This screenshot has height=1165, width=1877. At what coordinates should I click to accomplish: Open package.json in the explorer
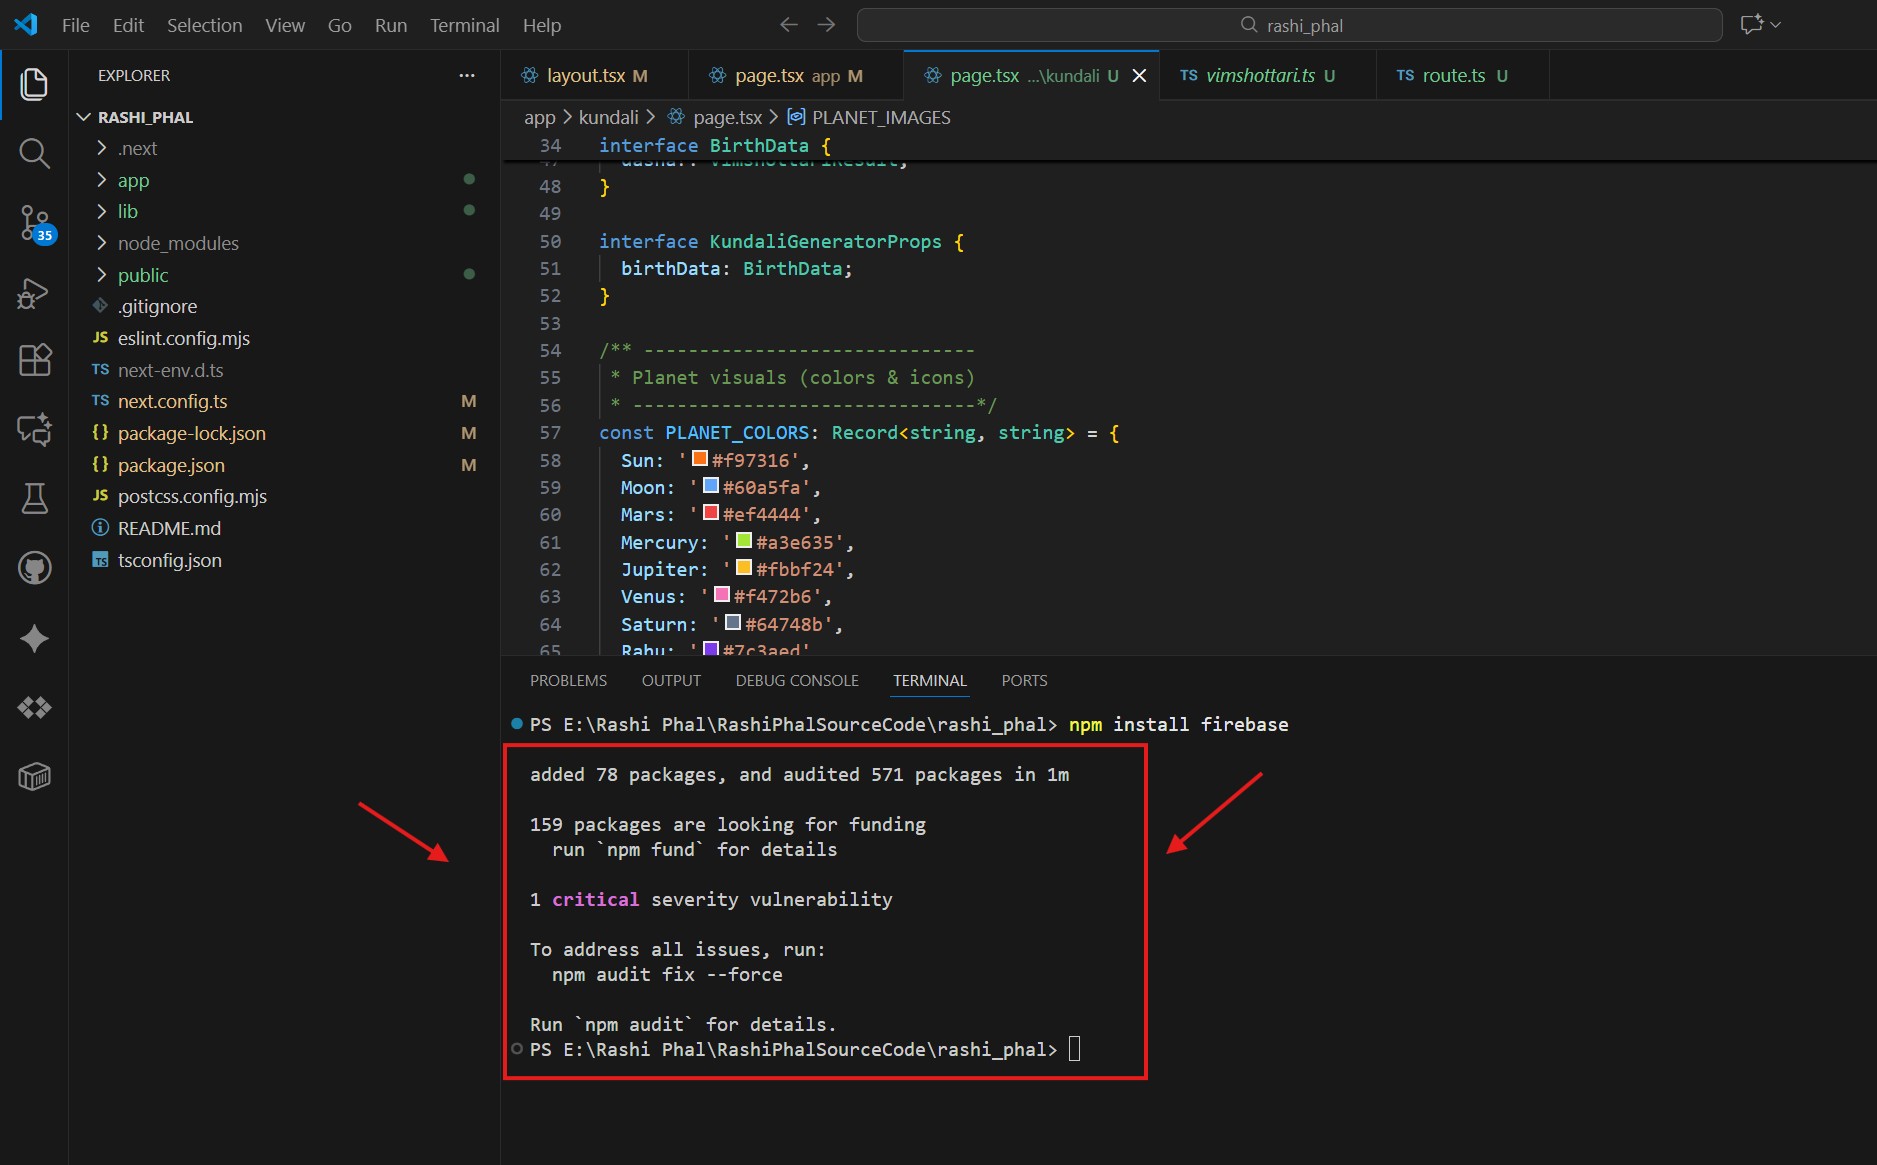click(x=171, y=465)
